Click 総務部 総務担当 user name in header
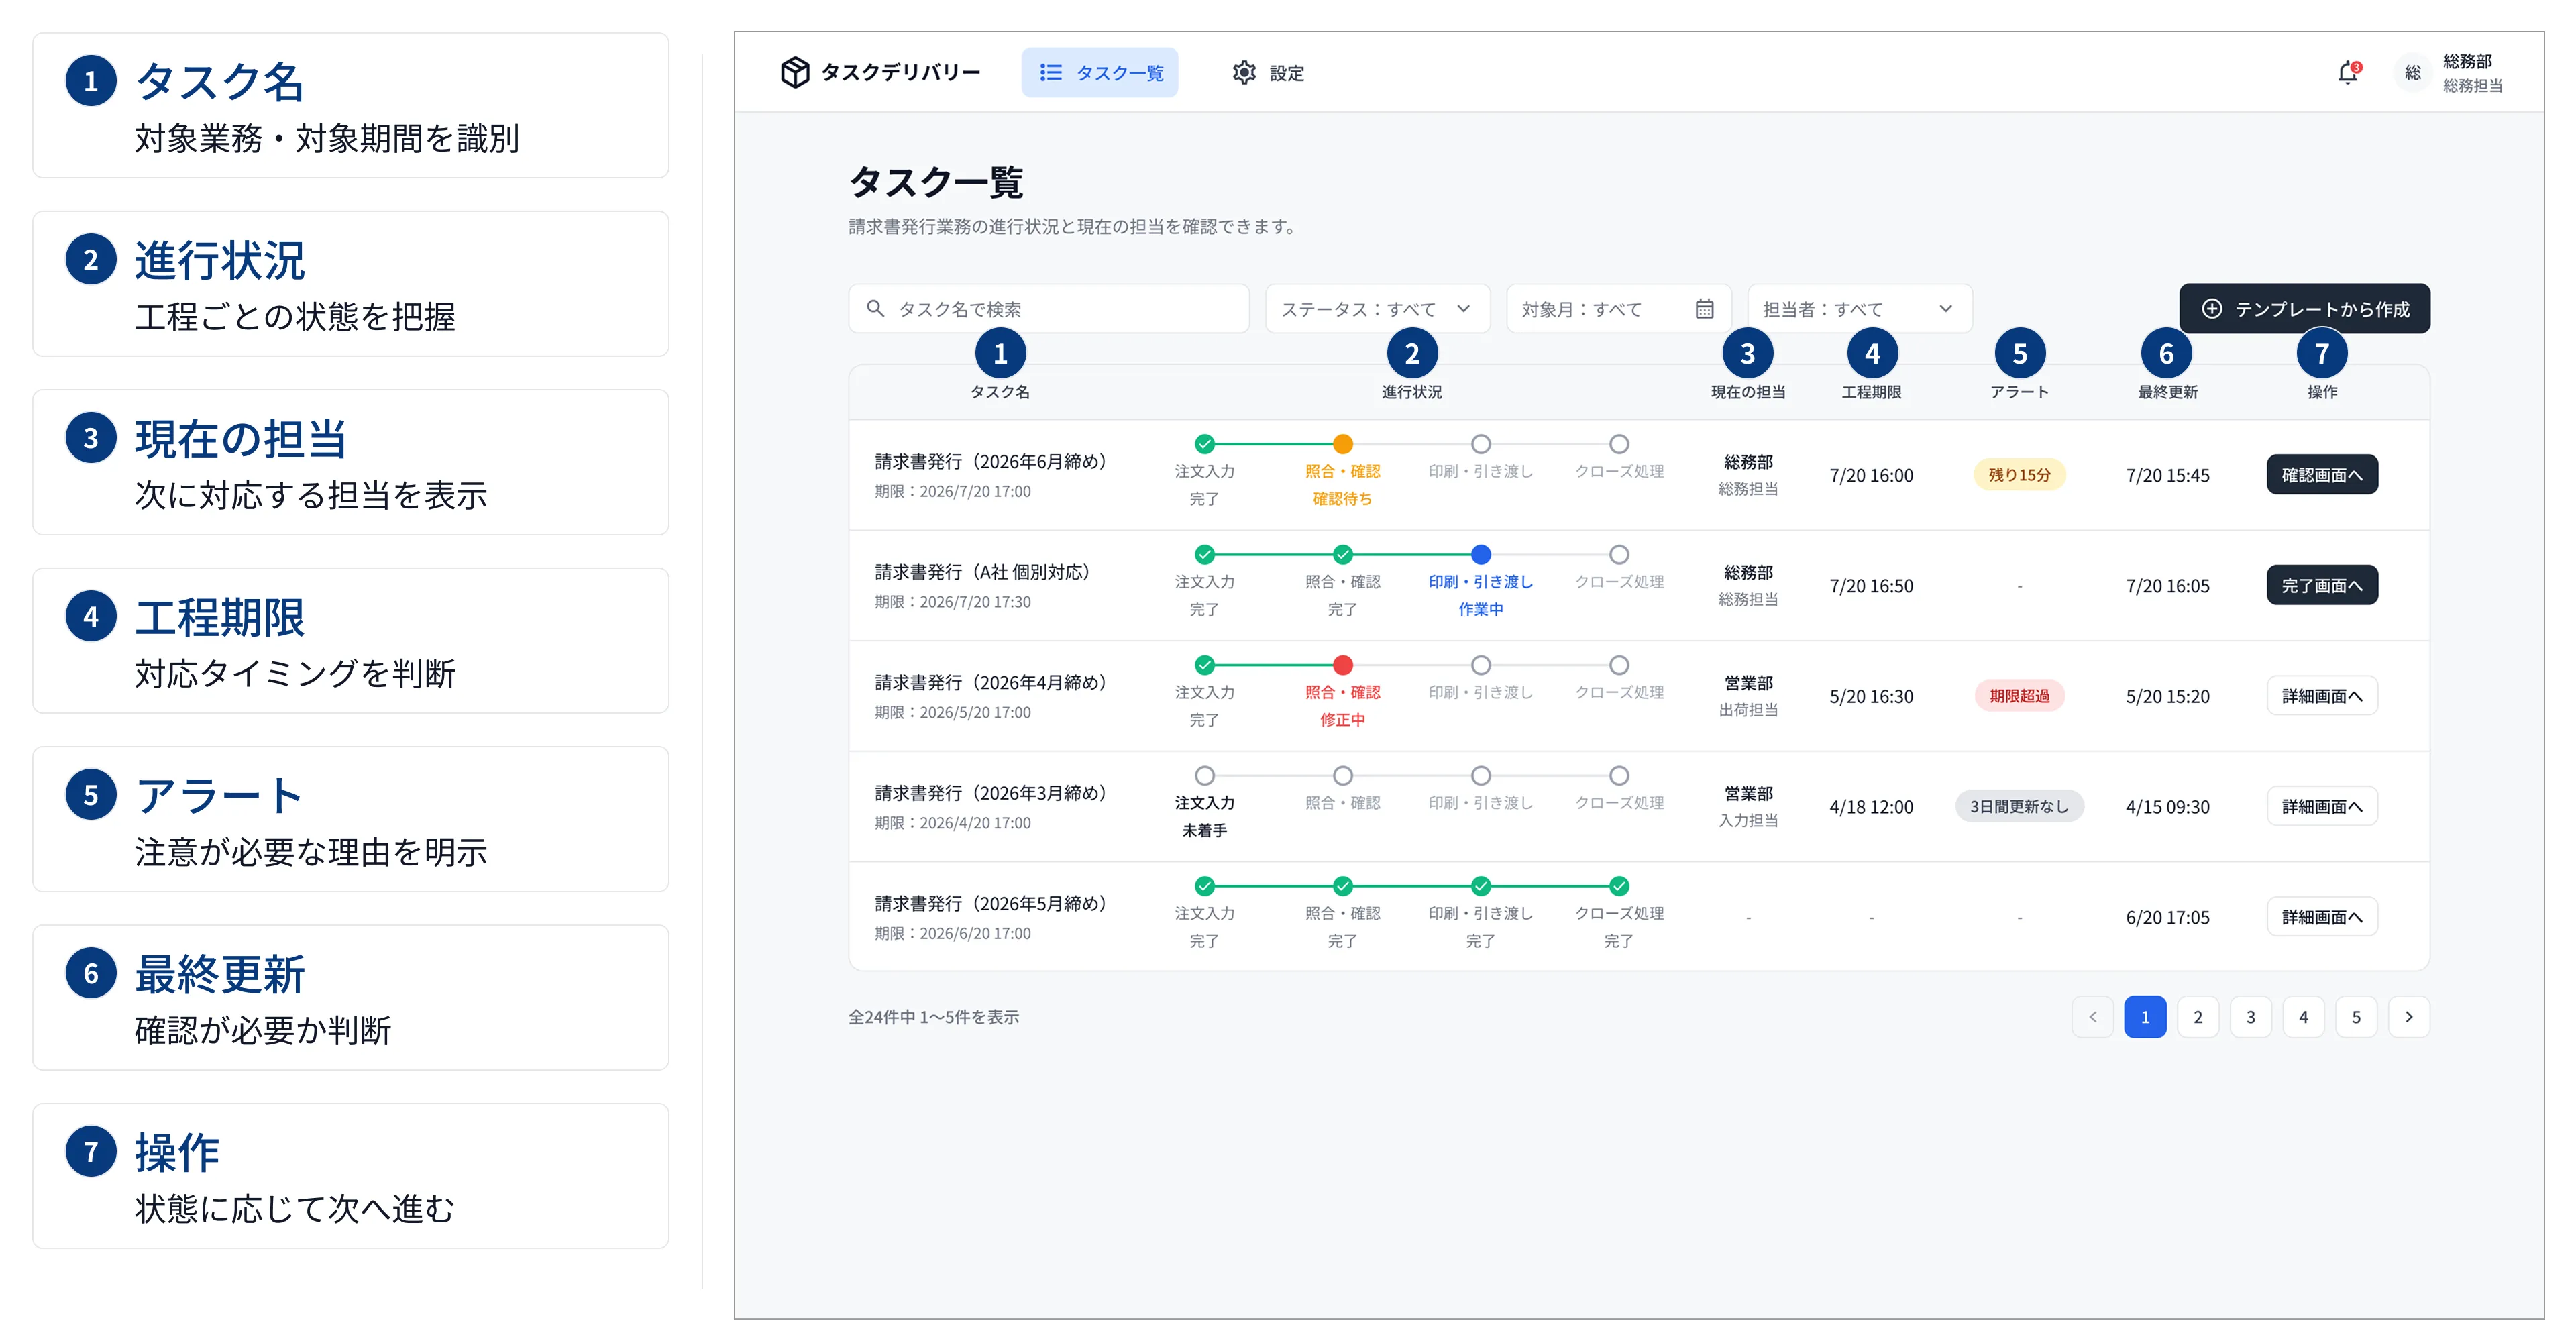 coord(2472,73)
